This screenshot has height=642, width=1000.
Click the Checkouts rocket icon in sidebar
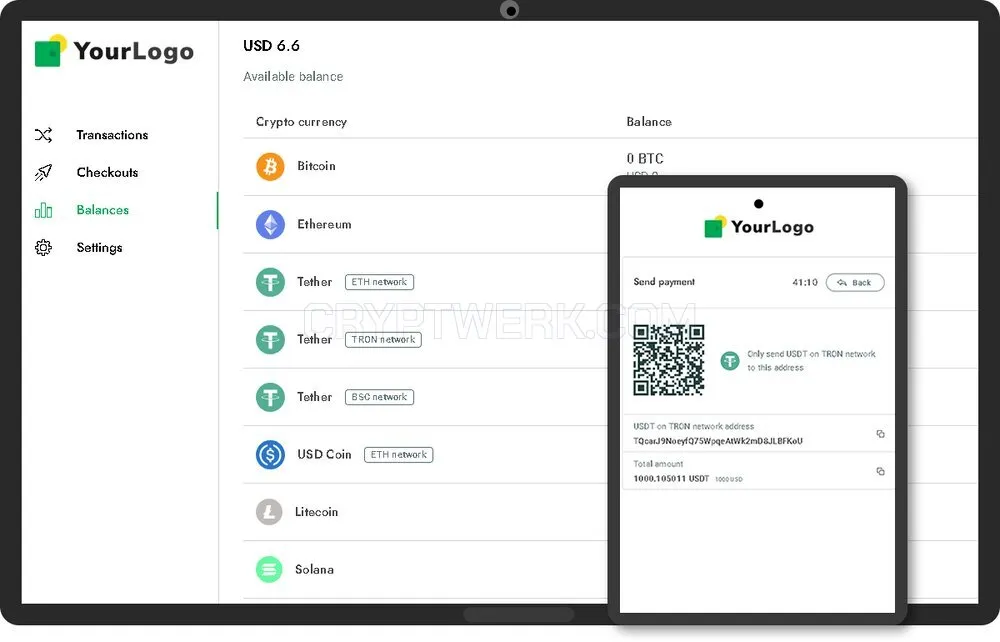(x=43, y=172)
